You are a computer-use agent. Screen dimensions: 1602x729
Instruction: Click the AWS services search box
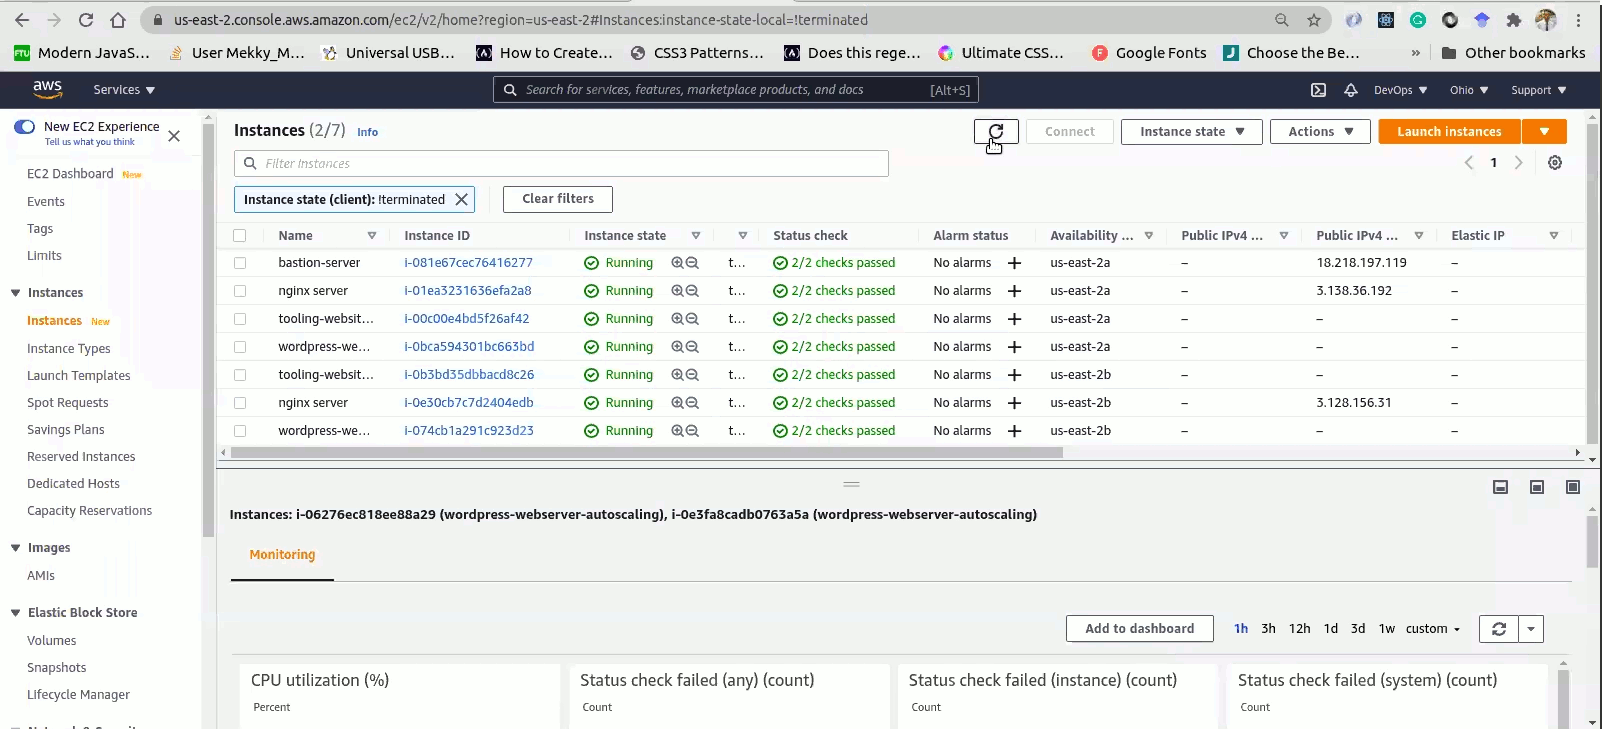736,90
